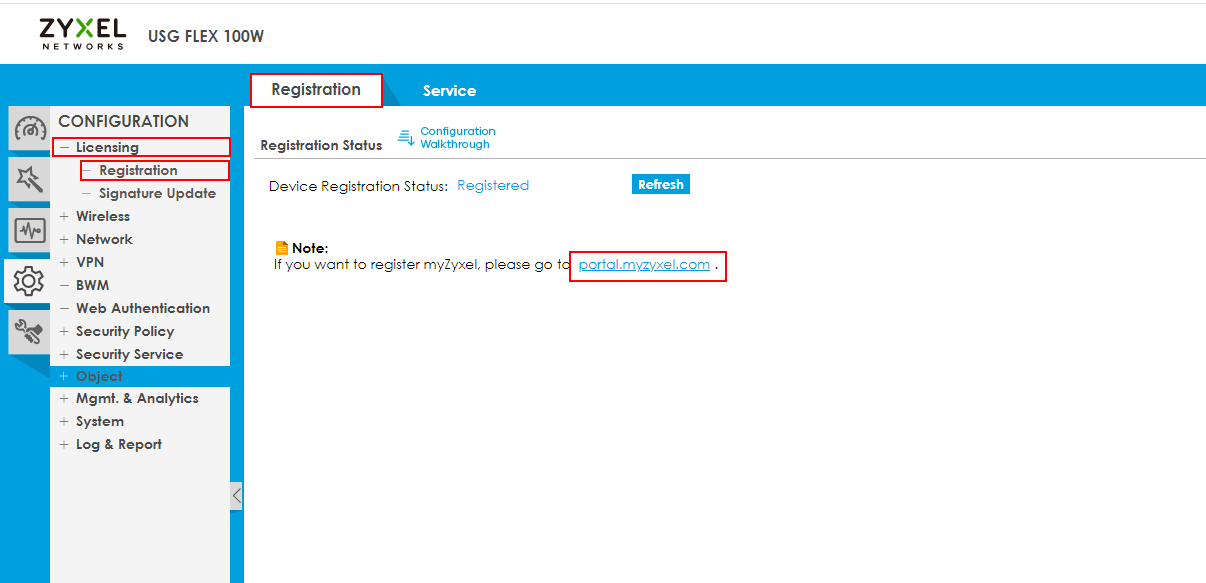The image size is (1206, 583).
Task: Open the portal.myzyxel.com link
Action: 644,265
